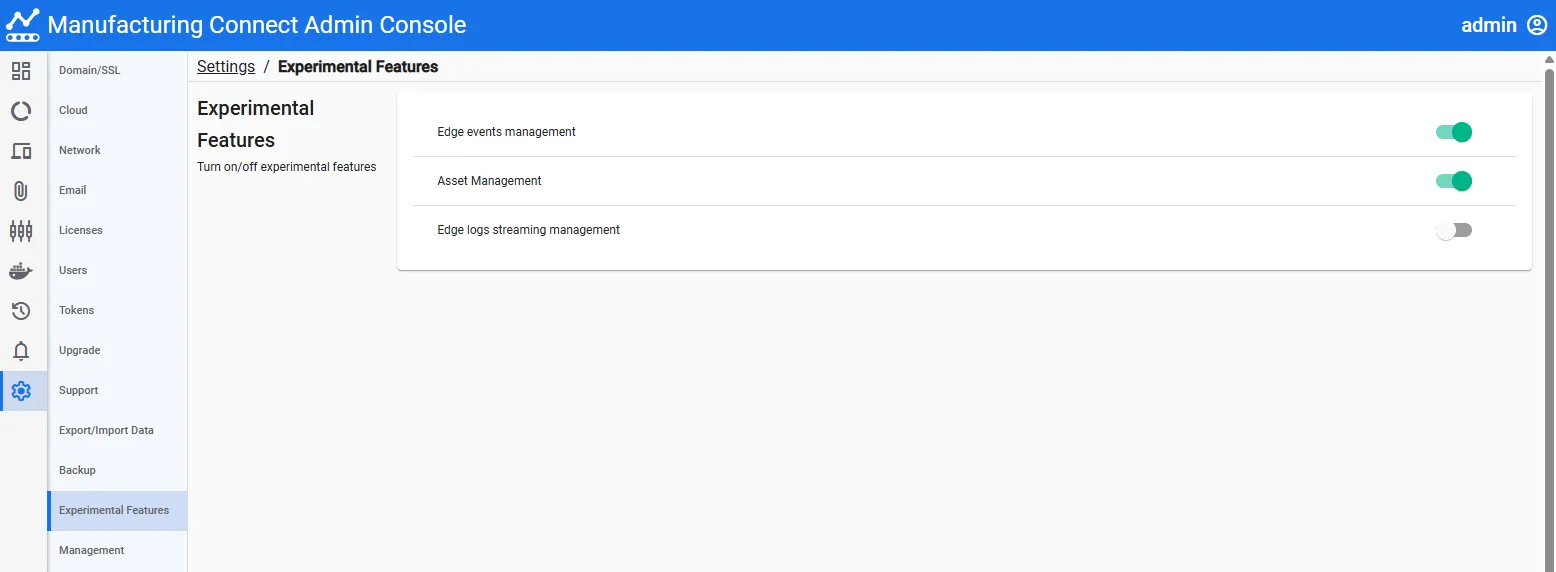1556x572 pixels.
Task: Turn off the Asset Management toggle
Action: pos(1454,181)
